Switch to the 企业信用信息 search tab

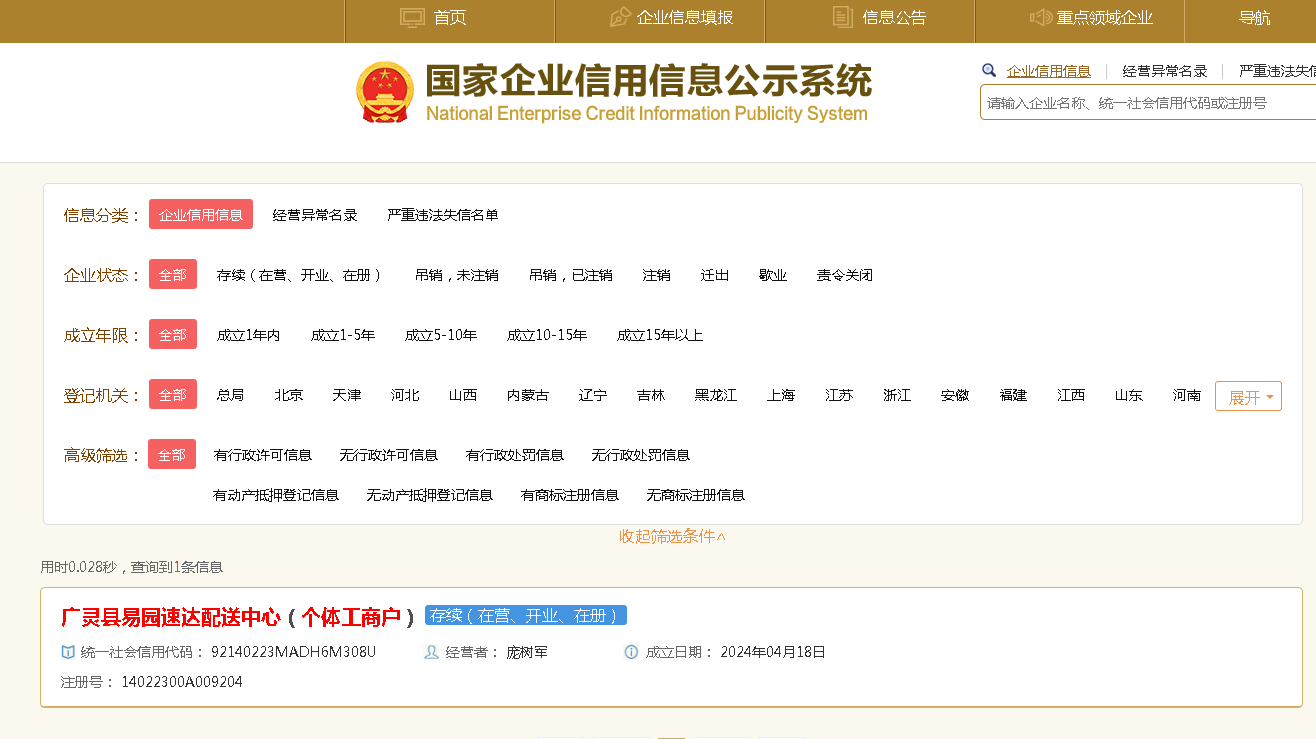click(x=1049, y=71)
